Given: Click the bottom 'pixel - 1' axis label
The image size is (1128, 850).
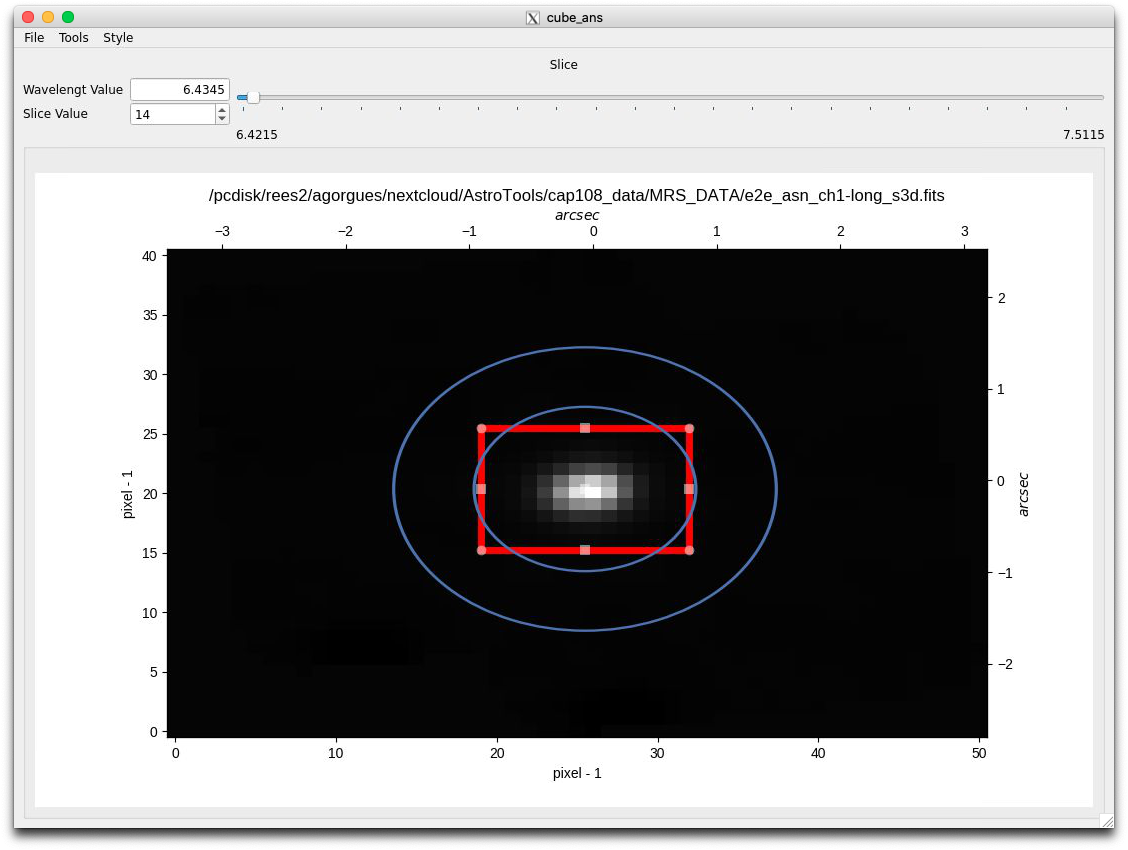Looking at the screenshot, I should pos(577,773).
